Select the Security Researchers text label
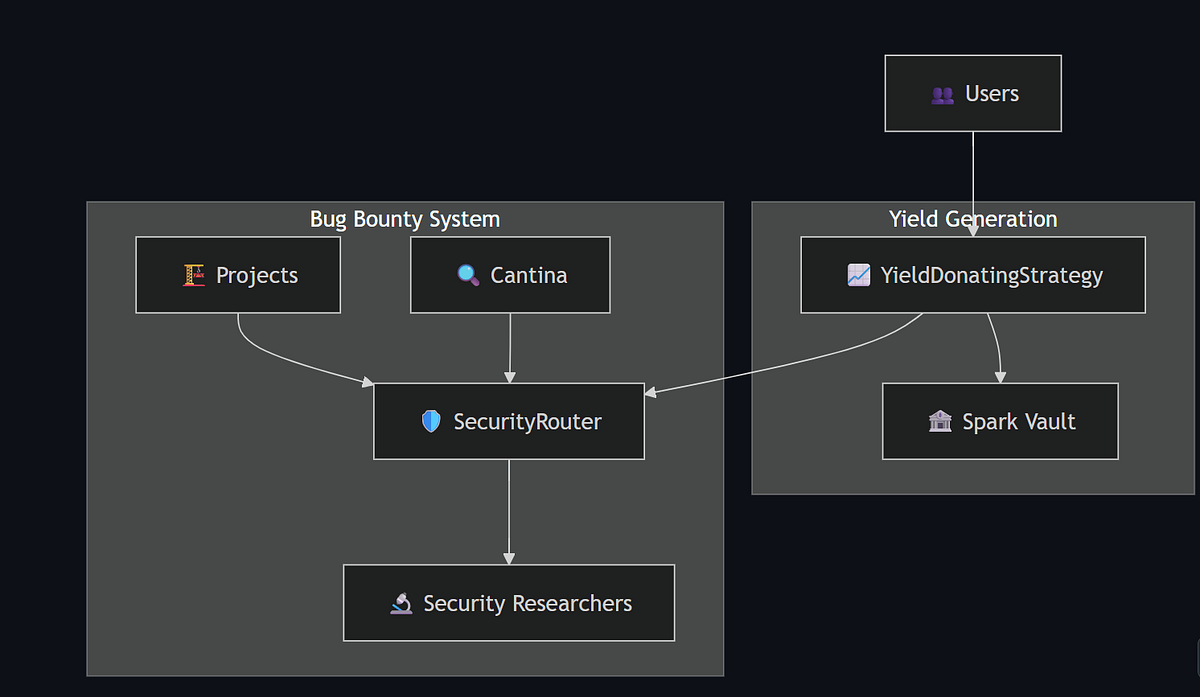The height and width of the screenshot is (697, 1200). click(528, 604)
